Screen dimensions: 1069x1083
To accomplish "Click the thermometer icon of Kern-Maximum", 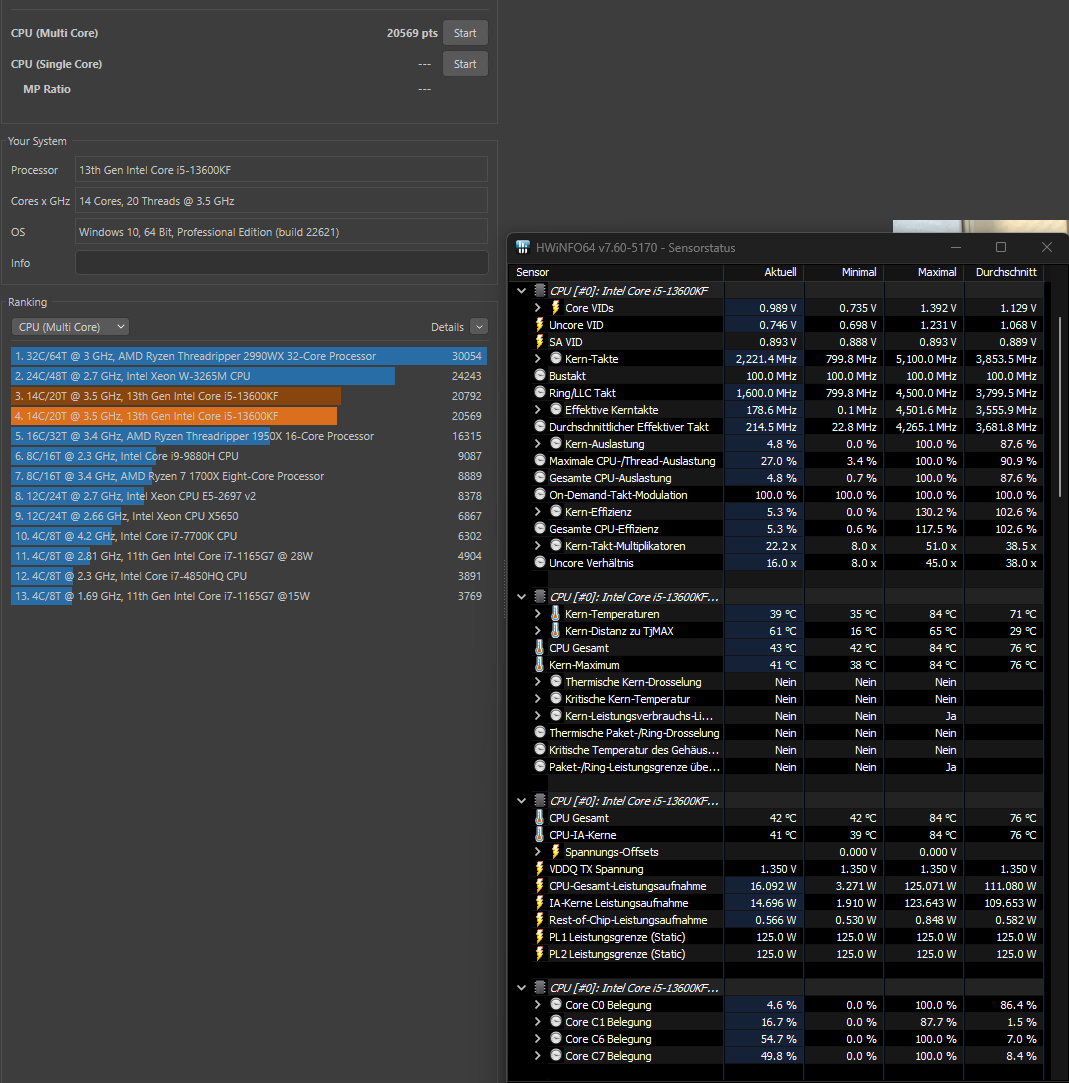I will click(540, 664).
